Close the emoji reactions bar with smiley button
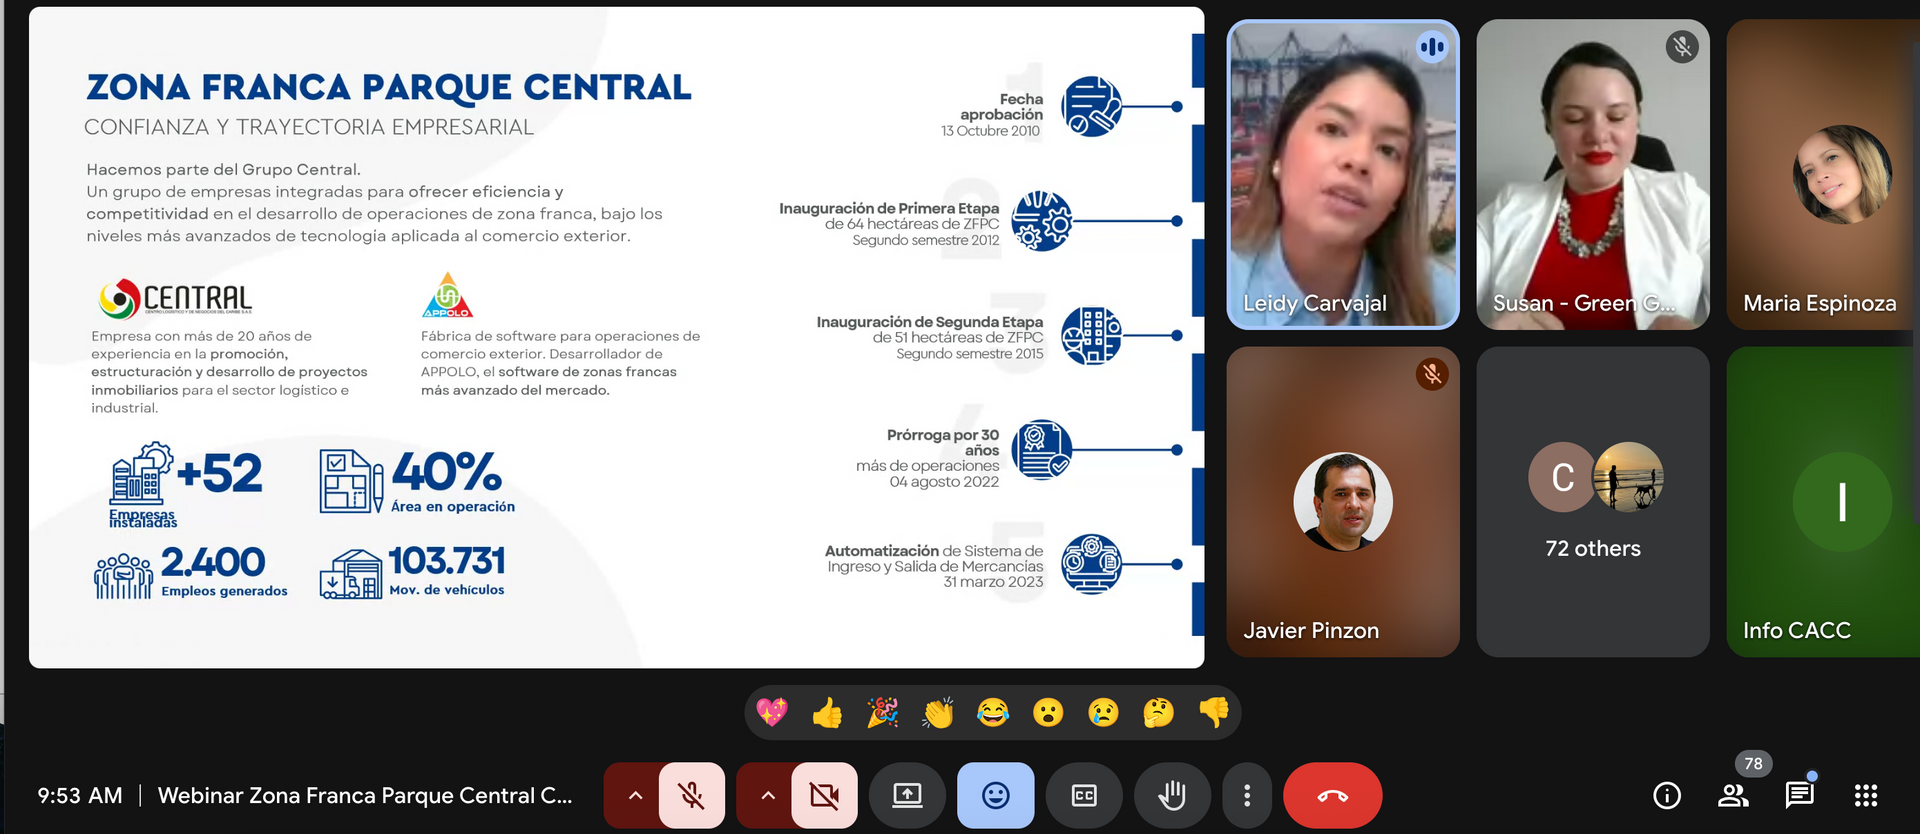The image size is (1920, 834). [995, 796]
